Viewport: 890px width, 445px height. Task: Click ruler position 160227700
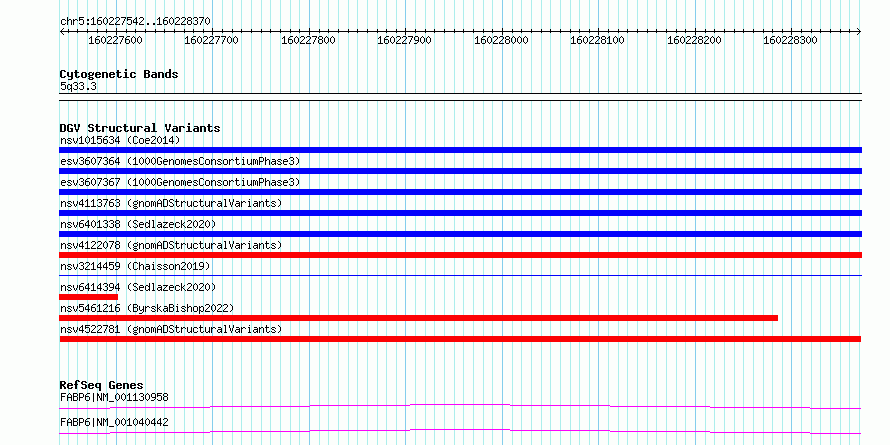212,40
